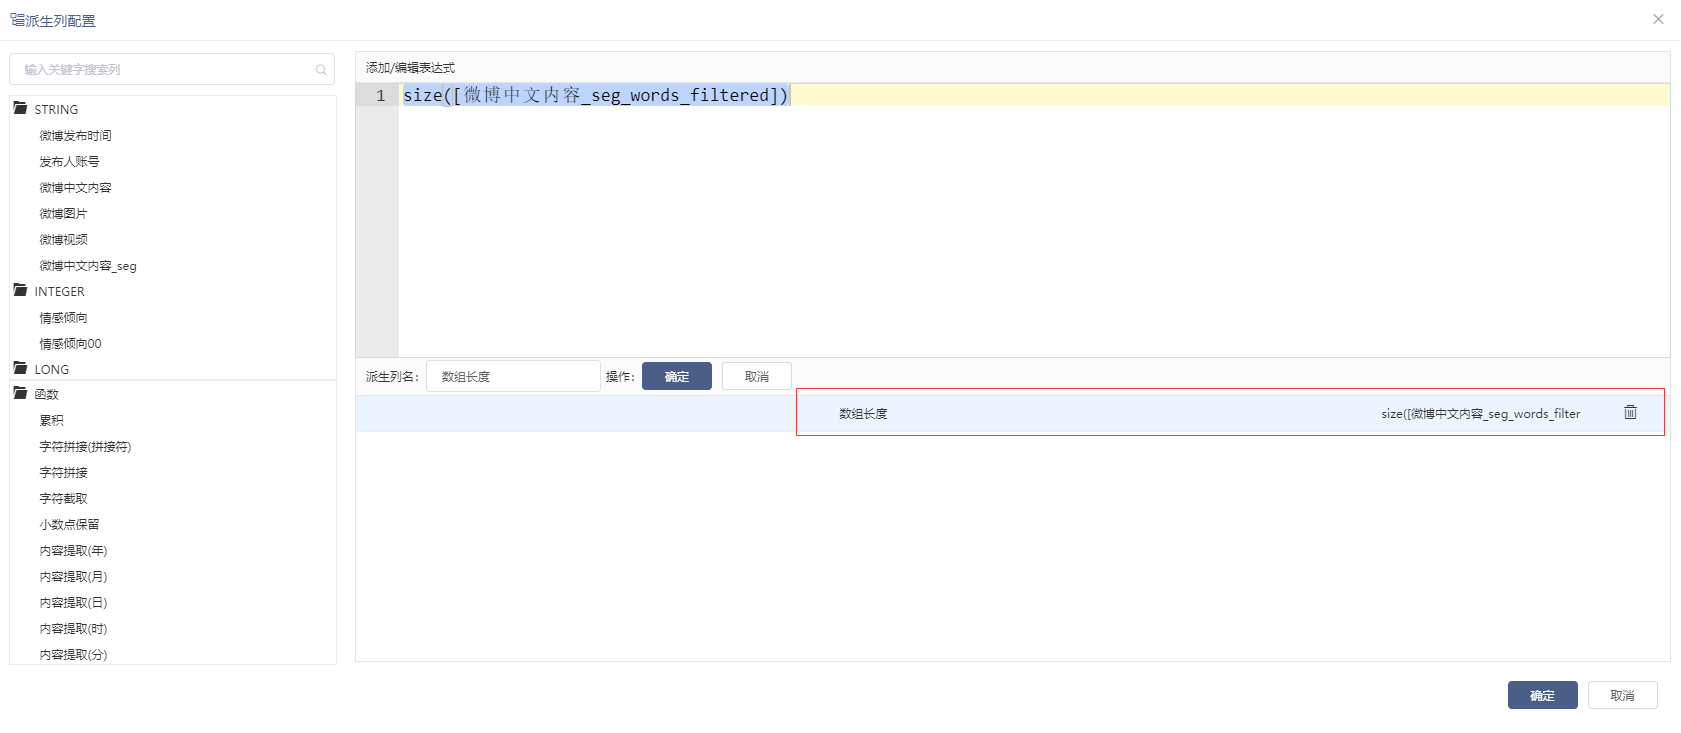Viewport: 1681px width, 733px height.
Task: Click the search magnifier icon in the column search box
Action: (321, 70)
